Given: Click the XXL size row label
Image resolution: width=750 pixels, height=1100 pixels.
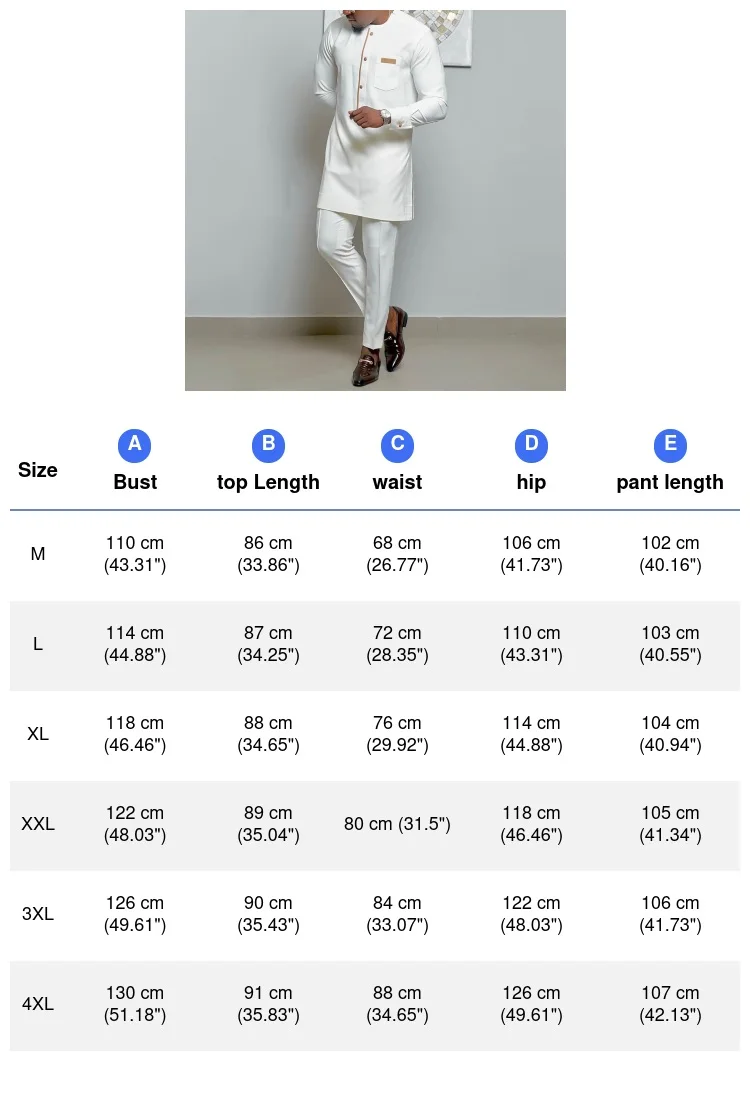Looking at the screenshot, I should coord(38,824).
